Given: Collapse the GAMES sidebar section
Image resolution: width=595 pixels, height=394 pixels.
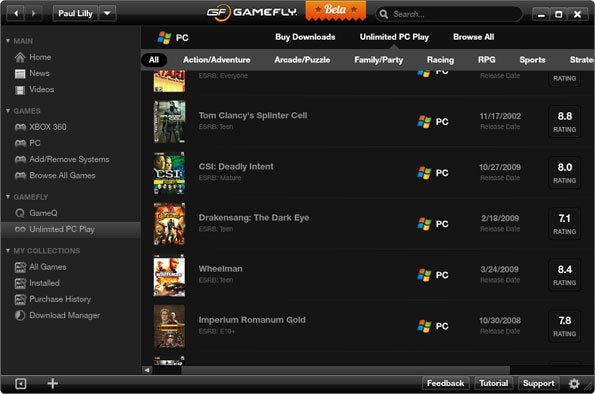Looking at the screenshot, I should point(8,111).
